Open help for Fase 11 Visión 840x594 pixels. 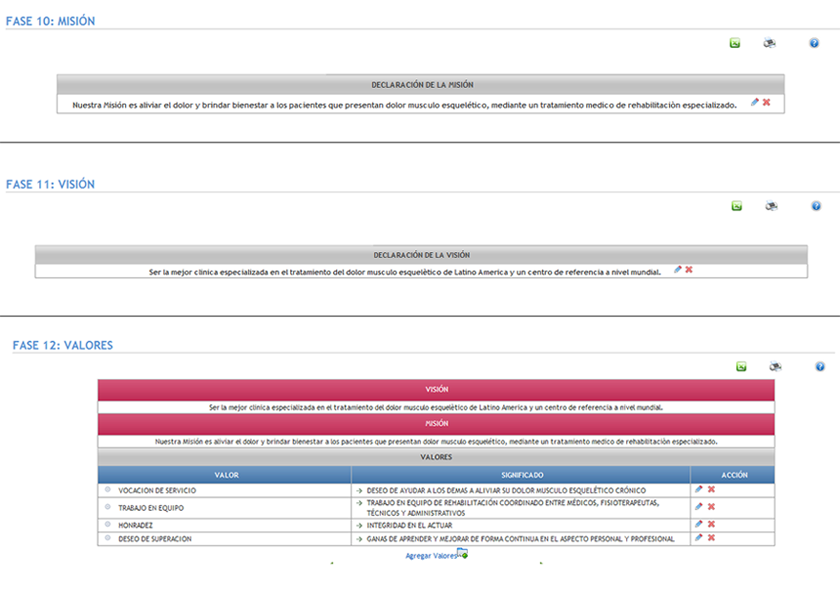814,206
